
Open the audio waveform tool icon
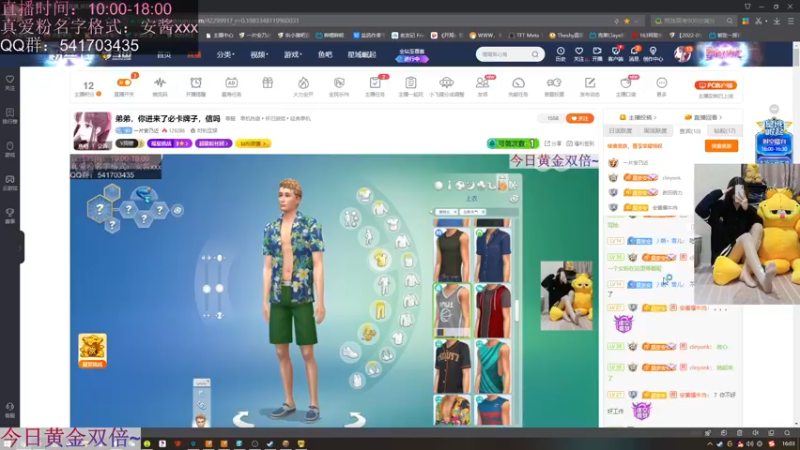[x=160, y=83]
